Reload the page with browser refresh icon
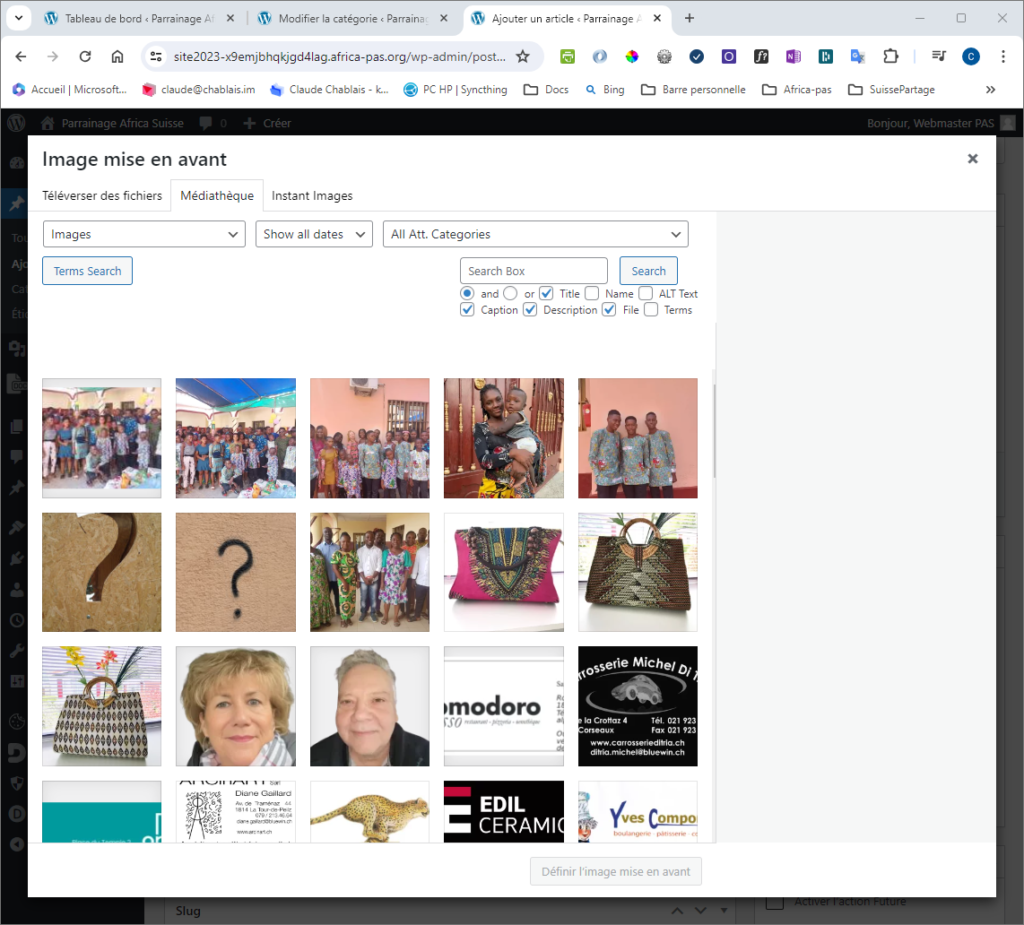Viewport: 1024px width, 925px height. click(85, 57)
